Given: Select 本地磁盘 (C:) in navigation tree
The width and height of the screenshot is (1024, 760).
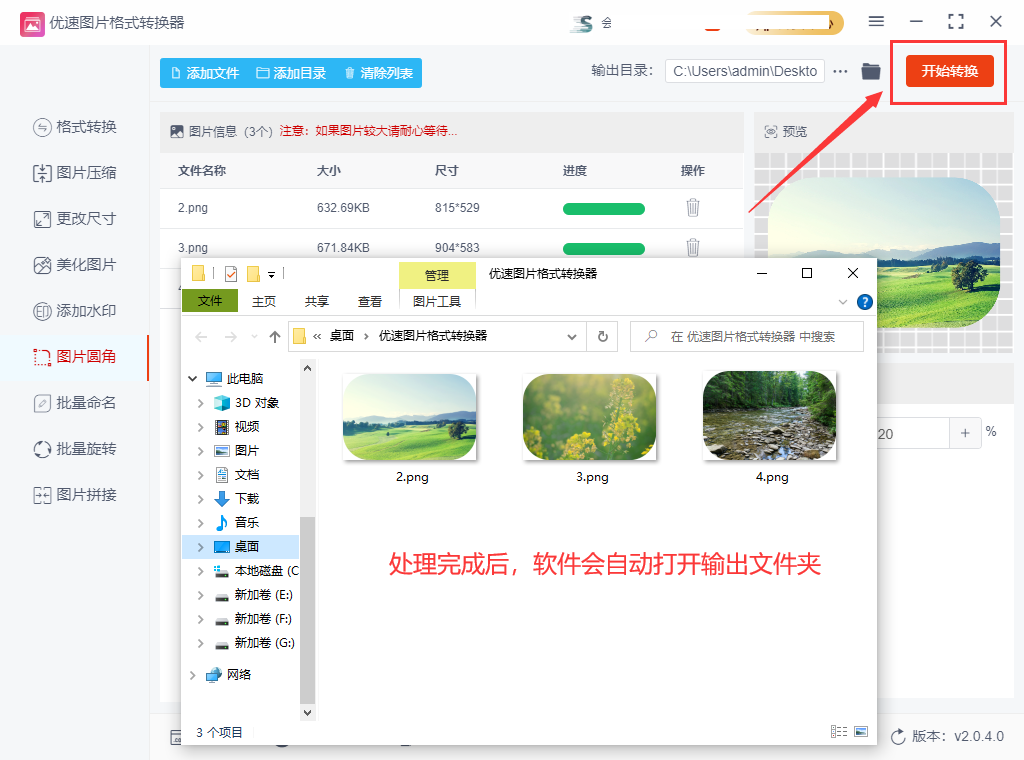Looking at the screenshot, I should (x=256, y=571).
